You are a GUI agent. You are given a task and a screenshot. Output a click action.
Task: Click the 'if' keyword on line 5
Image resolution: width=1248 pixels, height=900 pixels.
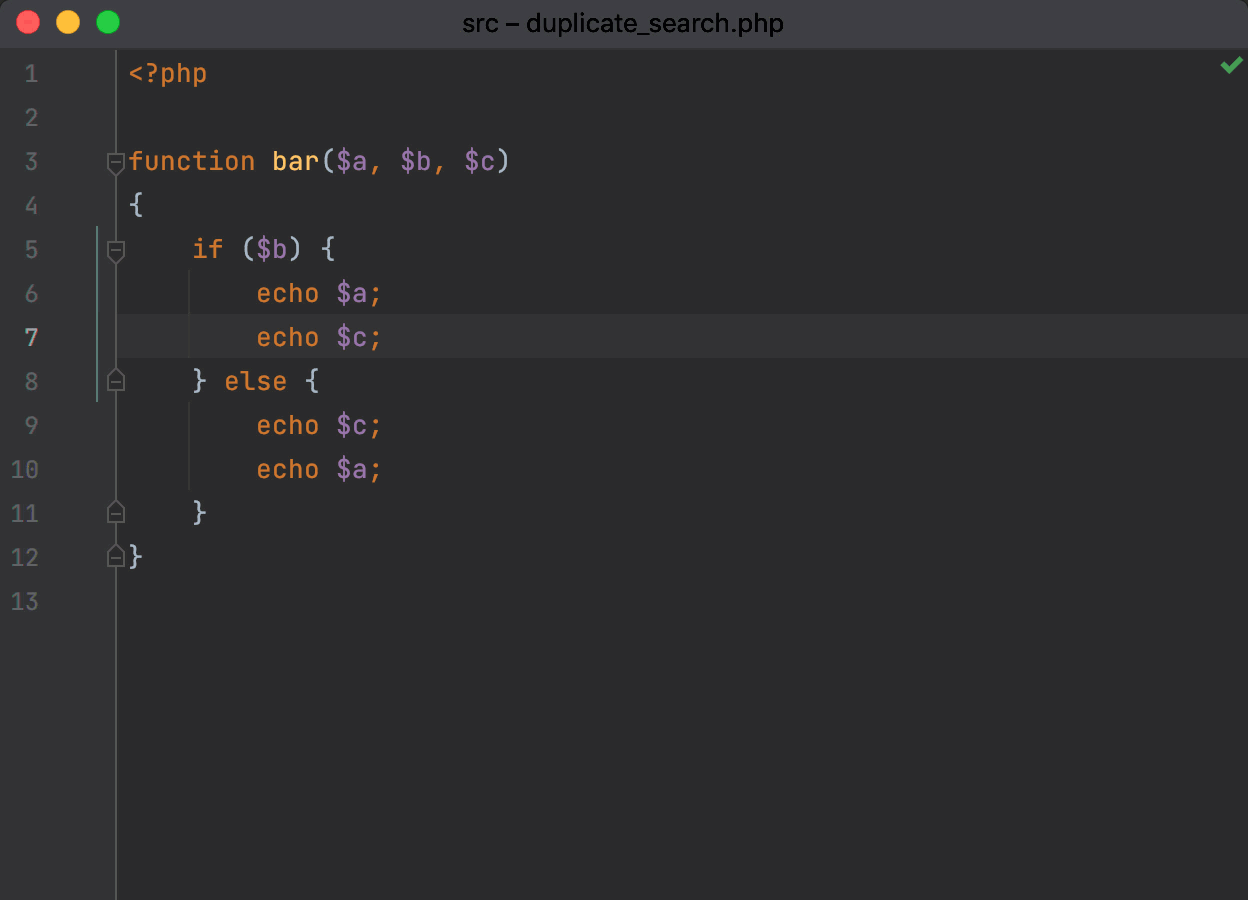[208, 250]
